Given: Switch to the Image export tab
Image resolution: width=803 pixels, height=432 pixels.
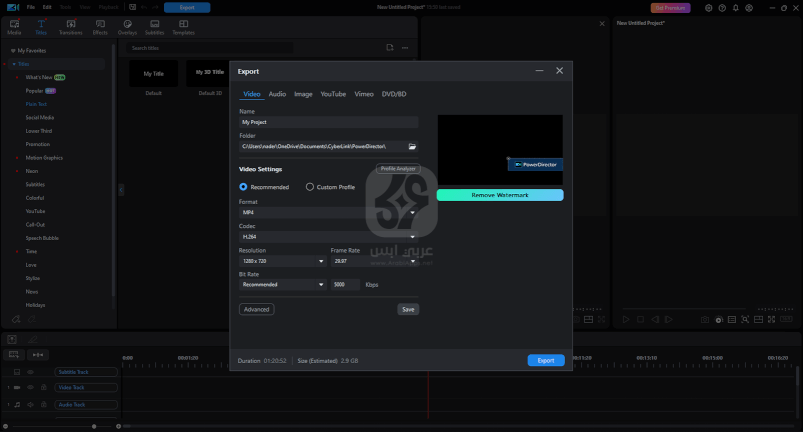Looking at the screenshot, I should coord(303,94).
